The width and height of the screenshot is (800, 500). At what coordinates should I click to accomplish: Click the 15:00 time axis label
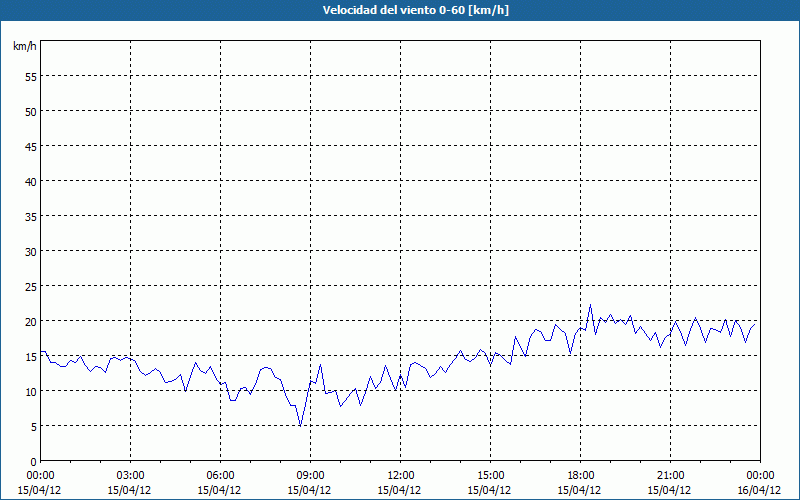pos(490,476)
